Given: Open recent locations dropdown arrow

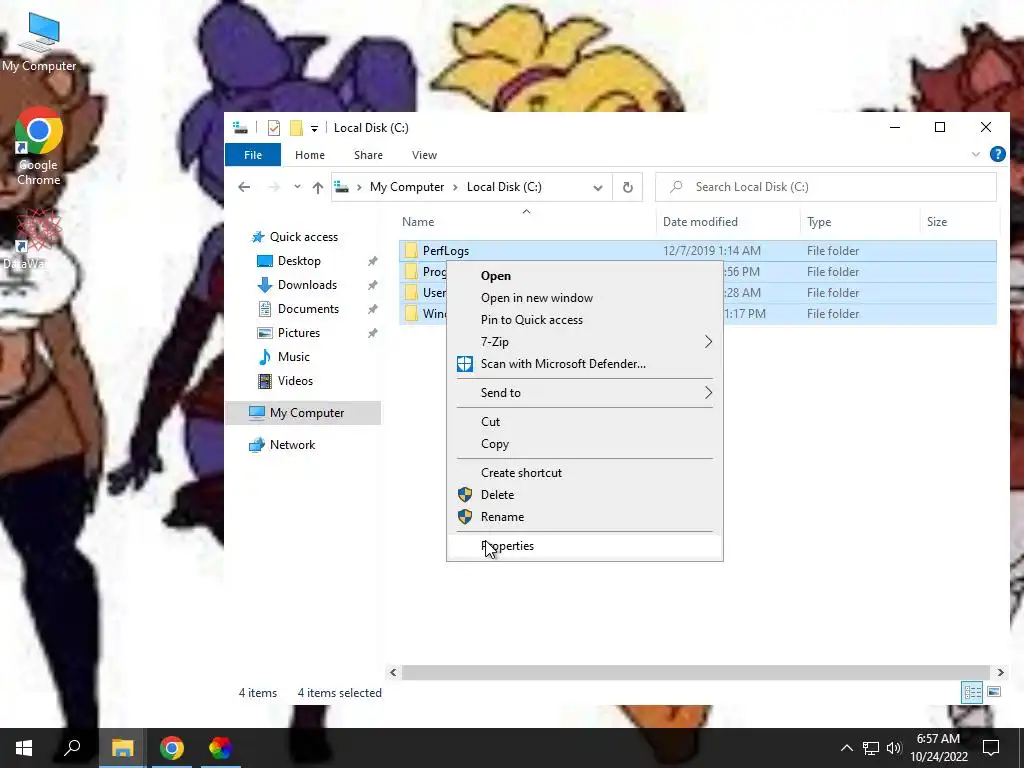Looking at the screenshot, I should [297, 187].
